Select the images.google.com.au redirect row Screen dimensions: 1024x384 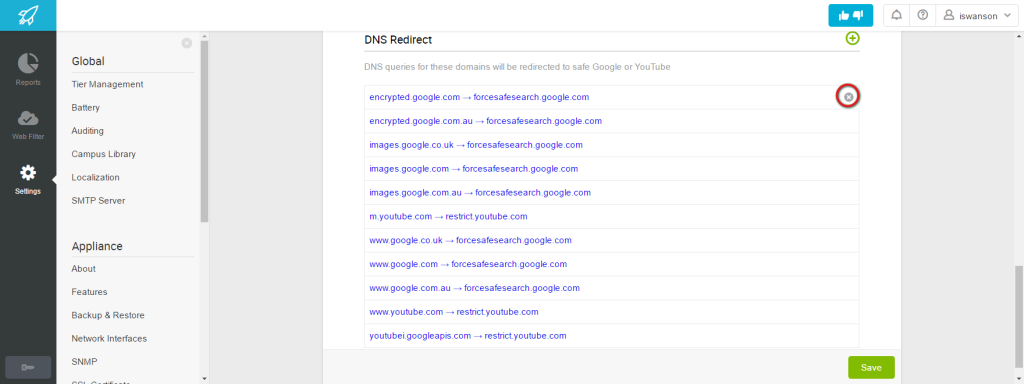[x=611, y=193]
